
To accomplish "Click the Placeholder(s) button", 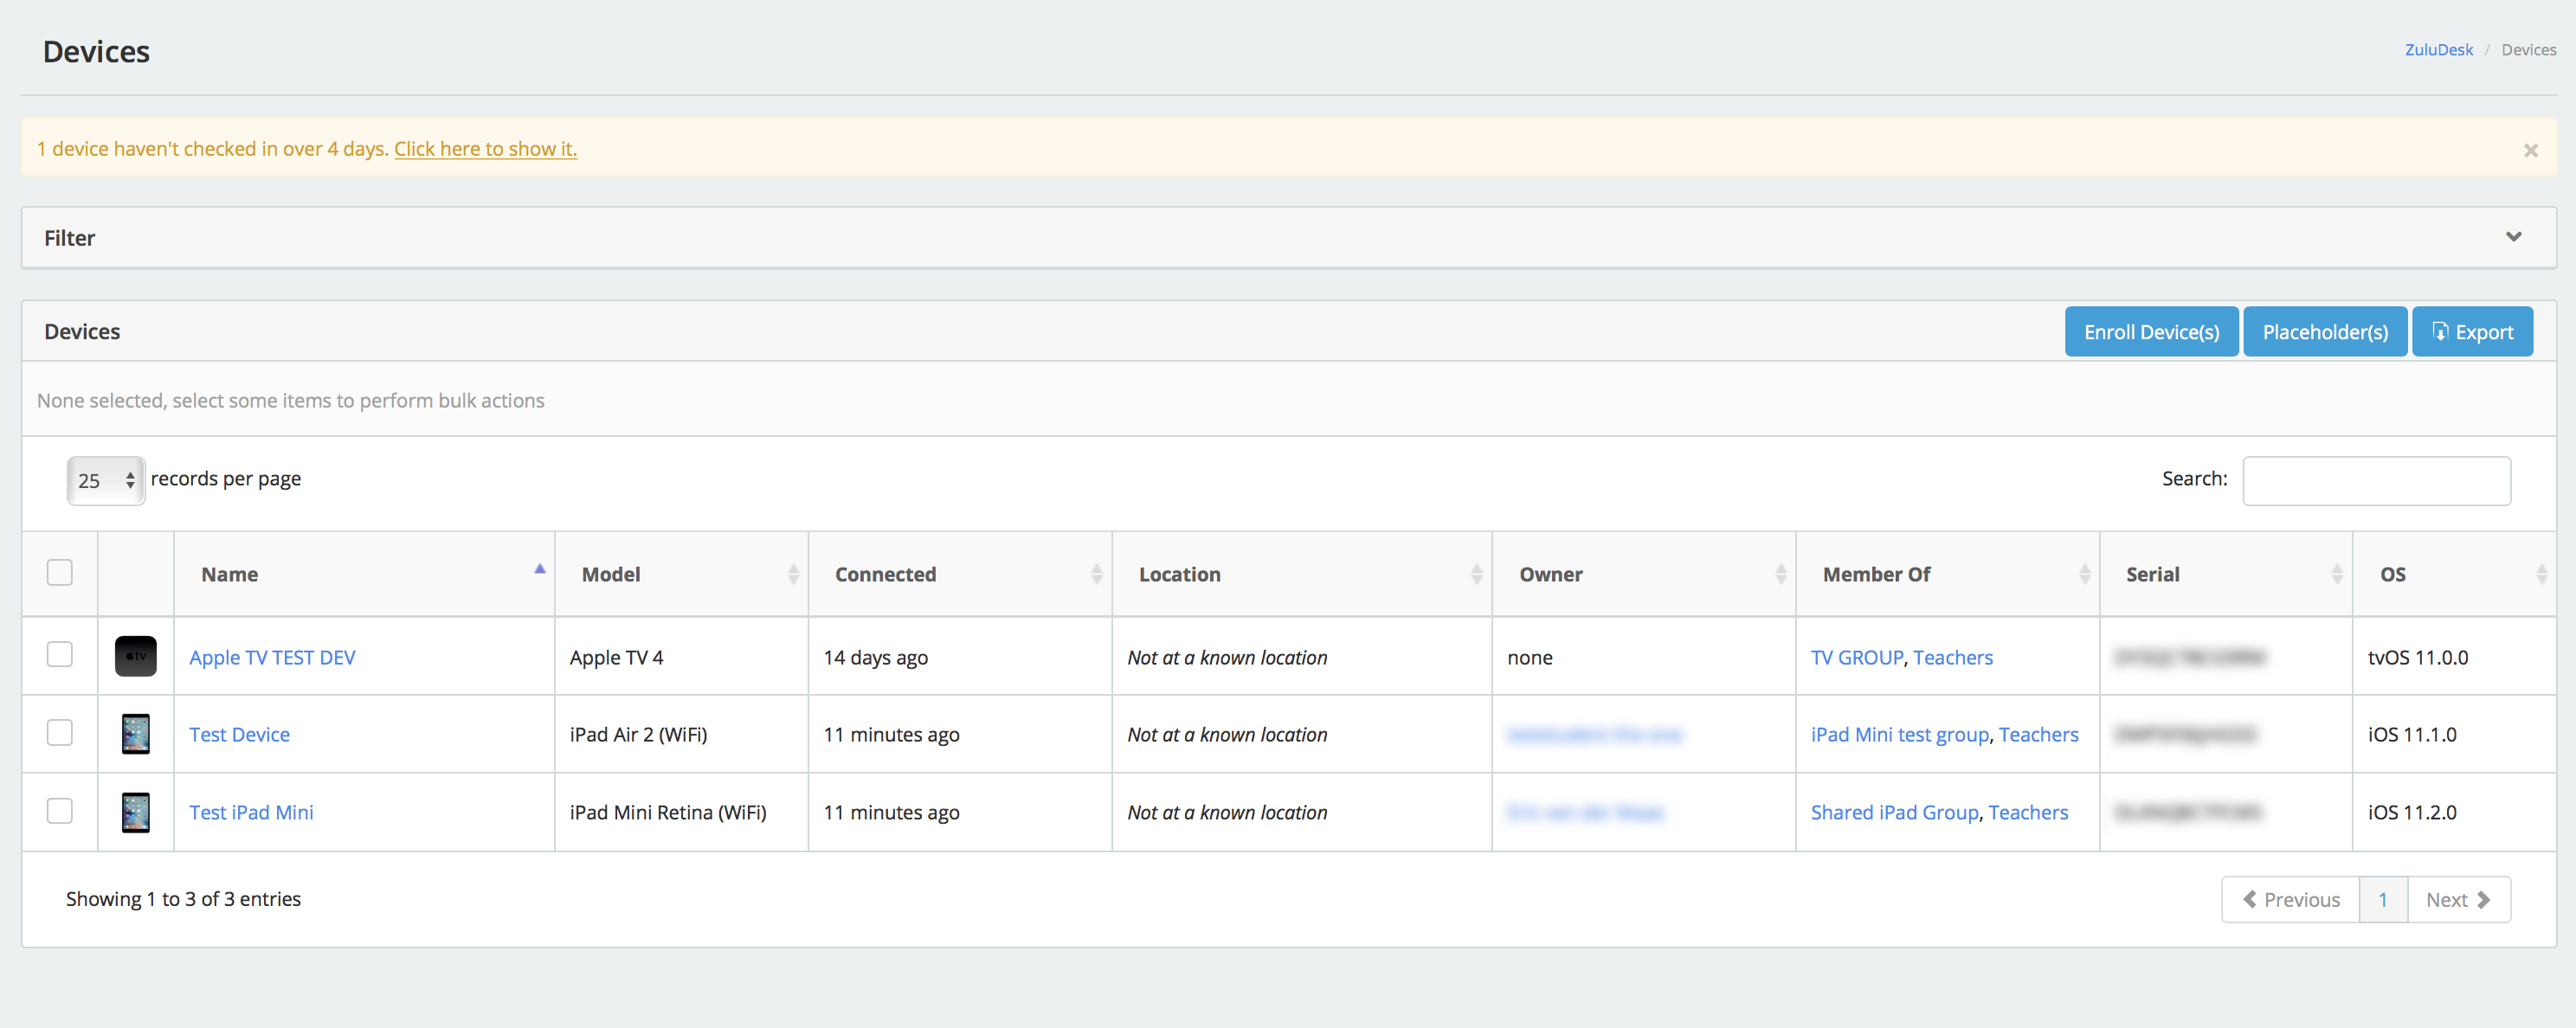I will pyautogui.click(x=2325, y=332).
